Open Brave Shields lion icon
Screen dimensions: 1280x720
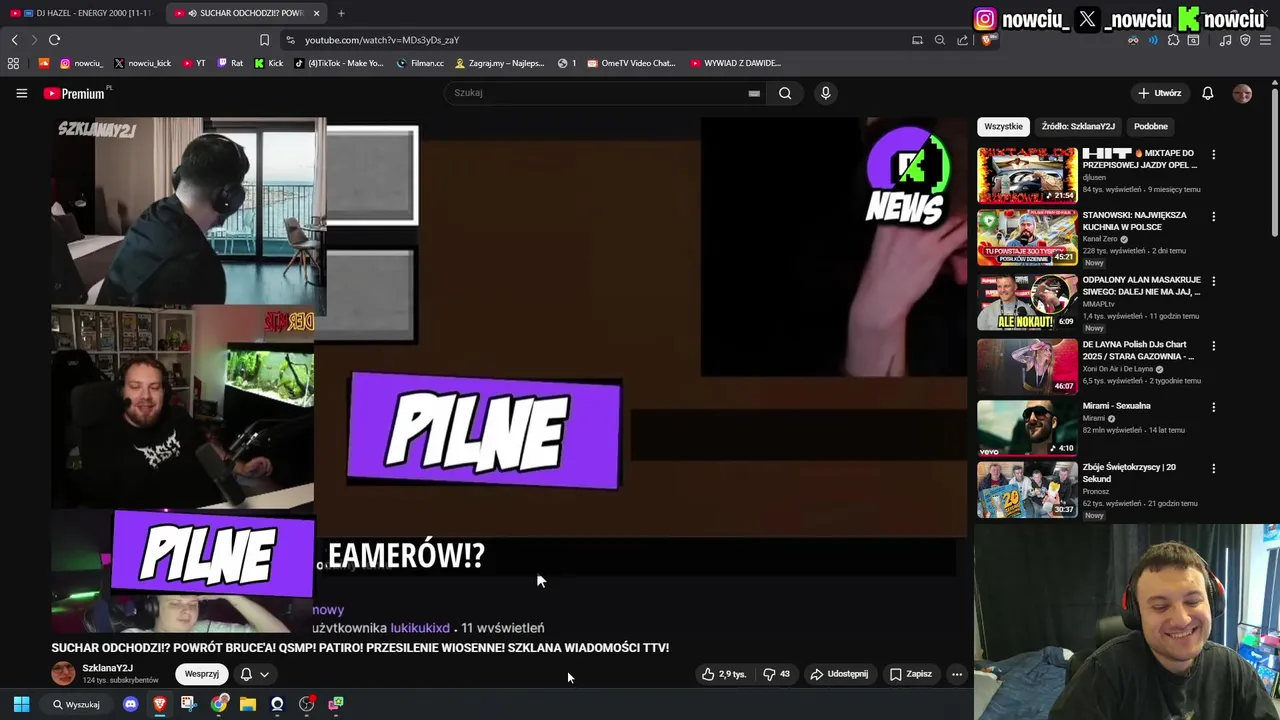(x=988, y=40)
